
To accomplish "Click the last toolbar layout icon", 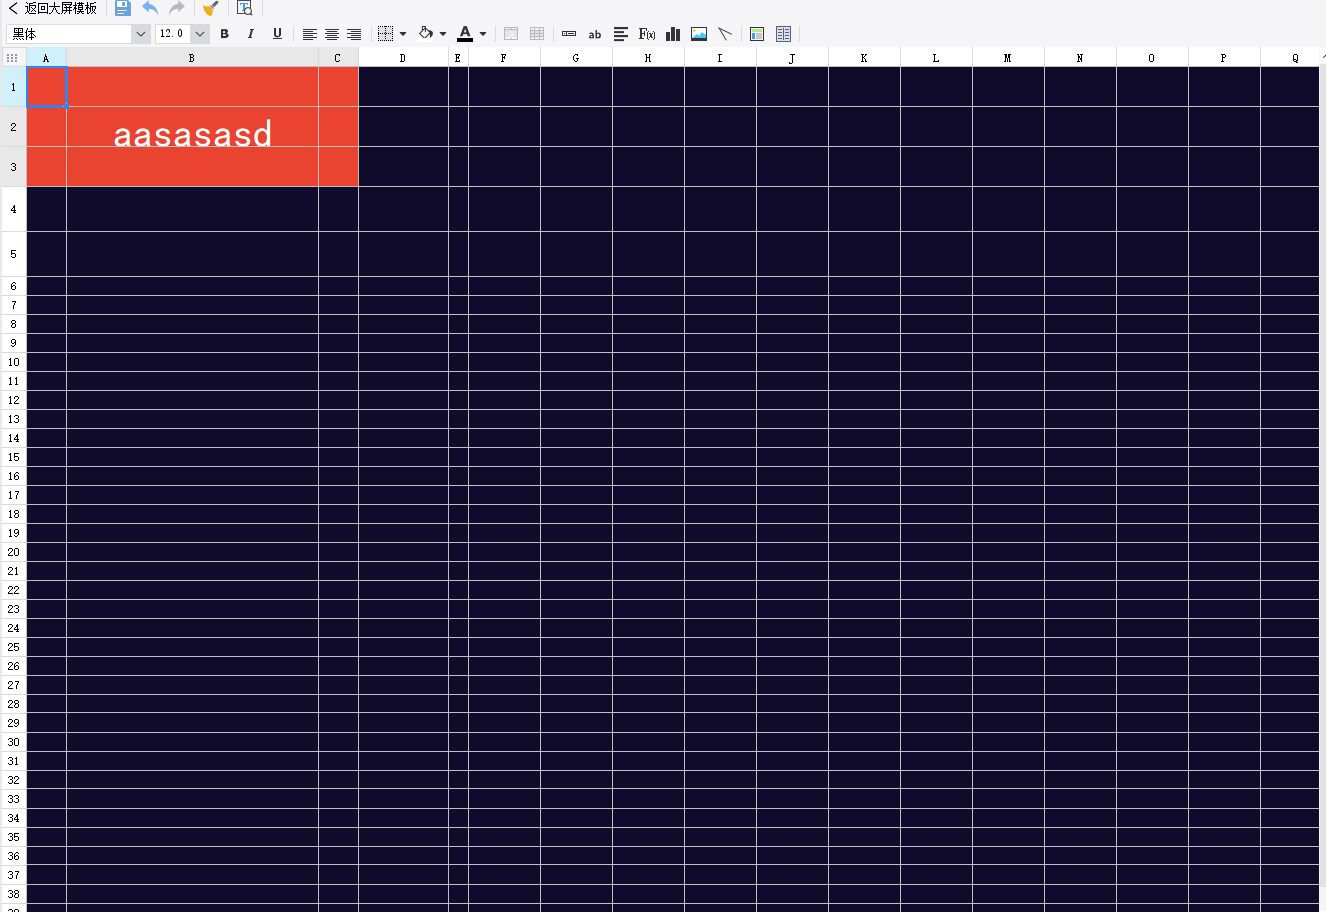I will [783, 34].
